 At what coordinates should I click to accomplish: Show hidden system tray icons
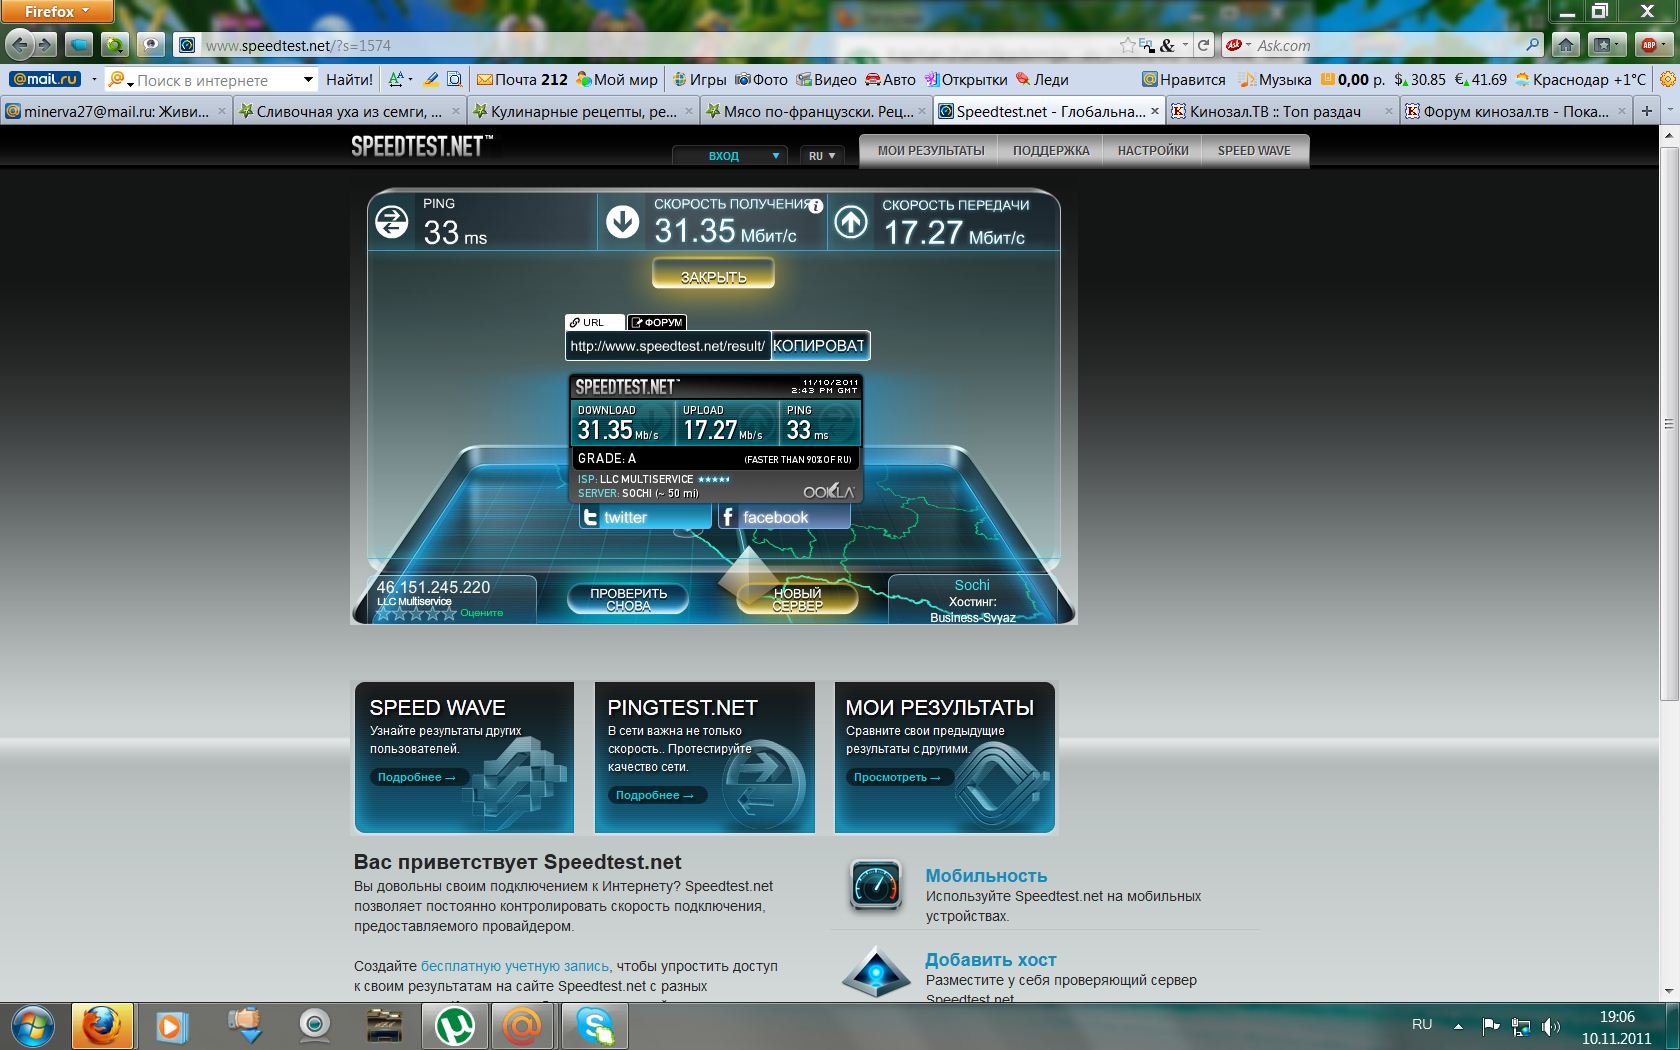[x=1458, y=1026]
